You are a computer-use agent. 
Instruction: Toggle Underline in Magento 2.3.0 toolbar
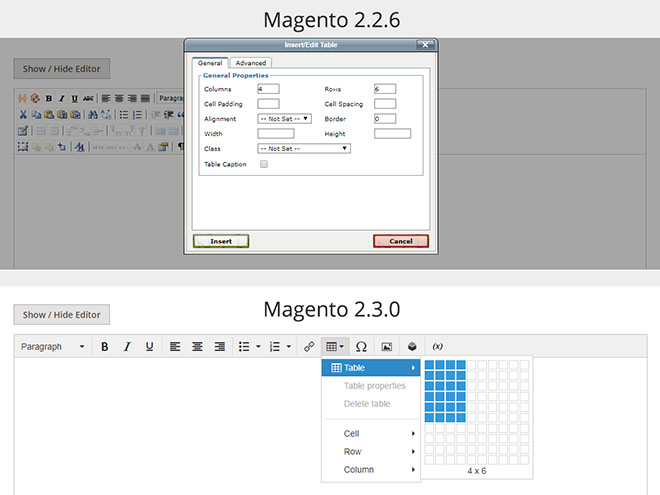pyautogui.click(x=149, y=346)
